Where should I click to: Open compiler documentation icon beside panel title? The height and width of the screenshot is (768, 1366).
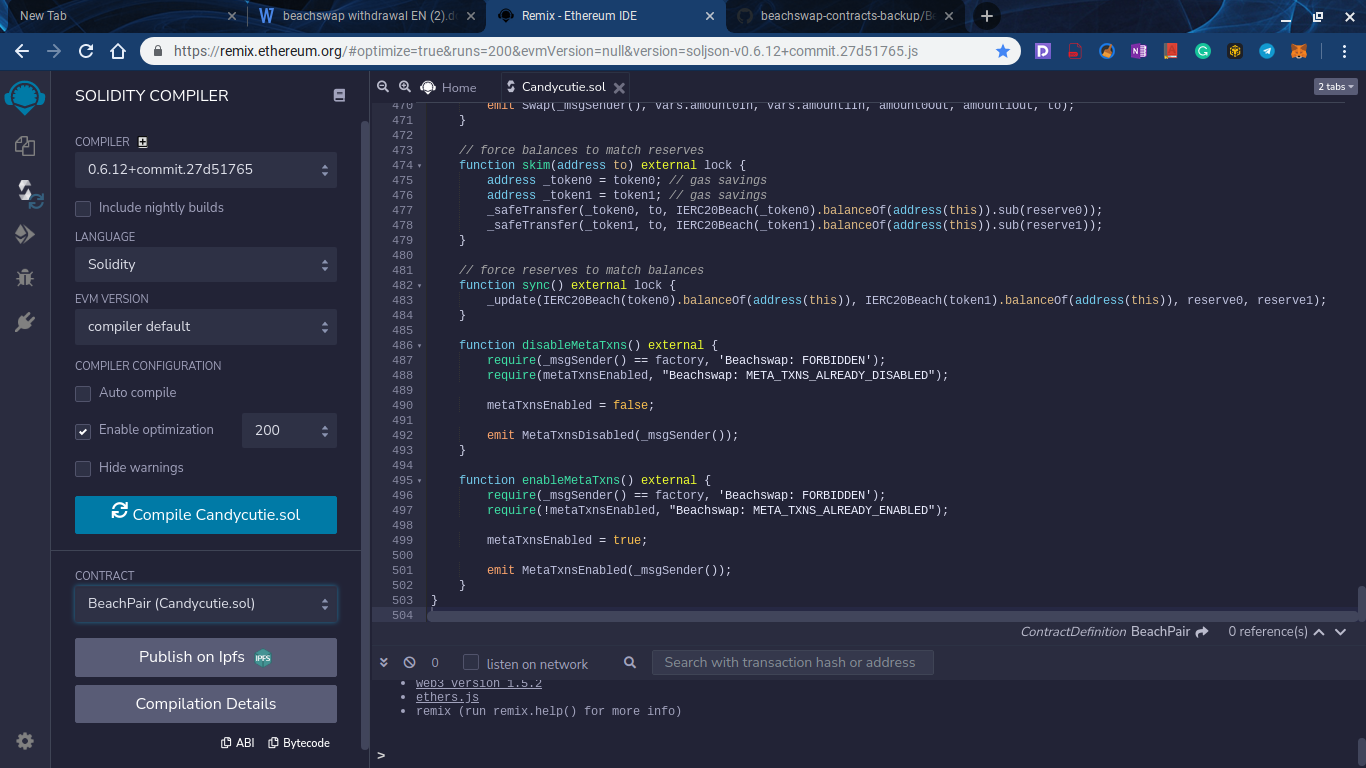339,95
